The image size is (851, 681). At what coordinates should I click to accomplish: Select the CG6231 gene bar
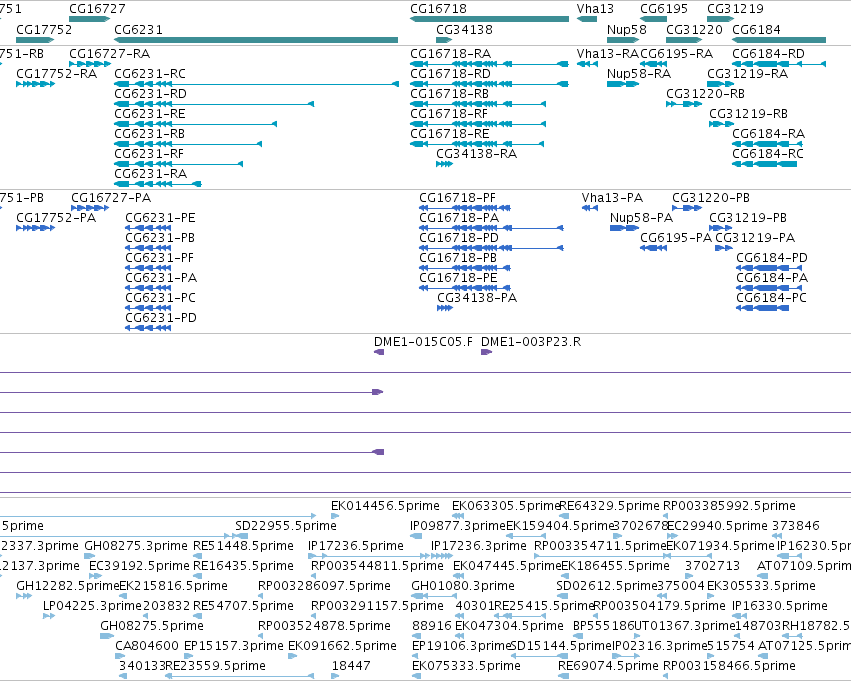click(256, 40)
